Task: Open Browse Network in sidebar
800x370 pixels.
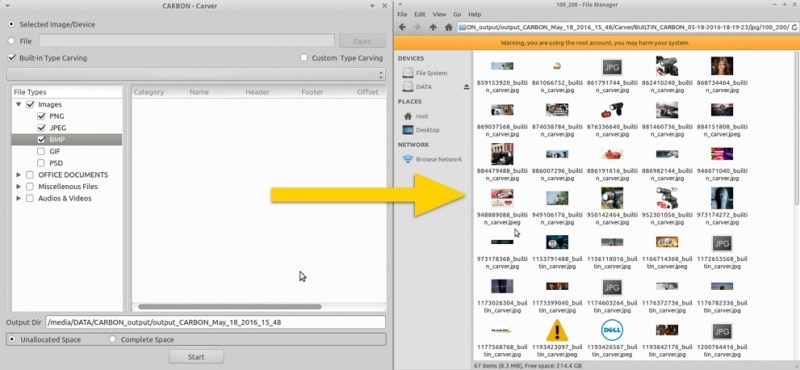Action: pos(438,159)
